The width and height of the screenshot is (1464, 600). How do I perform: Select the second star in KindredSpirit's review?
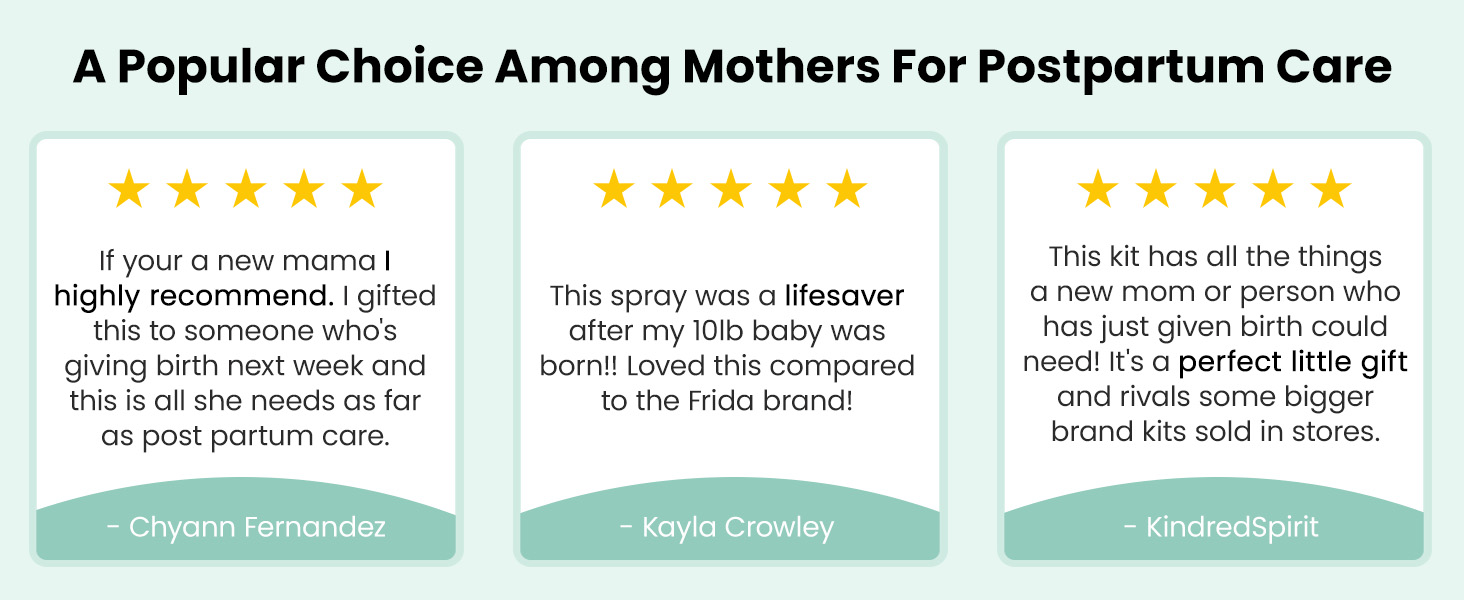point(1156,190)
